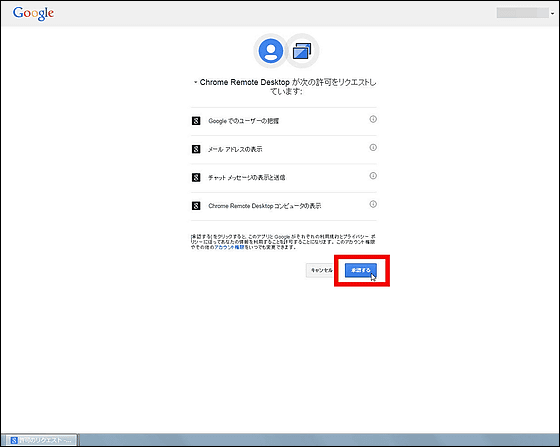
Task: Click icon beside 'Chrome Remote Desktop コンピュータの表示'
Action: pos(196,206)
